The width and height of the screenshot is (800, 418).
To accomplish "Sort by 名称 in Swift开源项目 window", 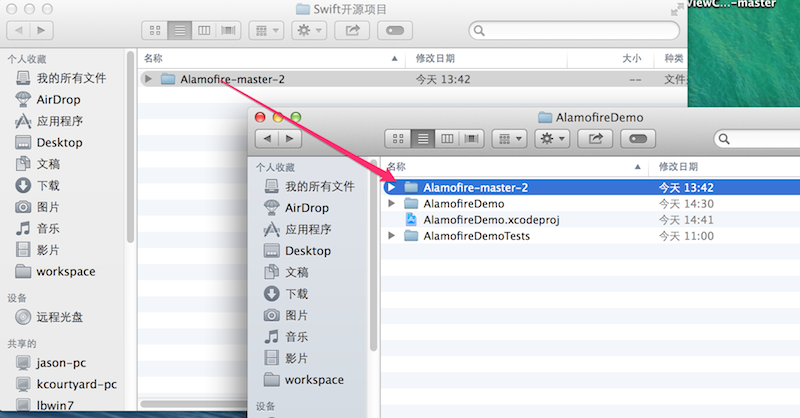I will click(271, 59).
